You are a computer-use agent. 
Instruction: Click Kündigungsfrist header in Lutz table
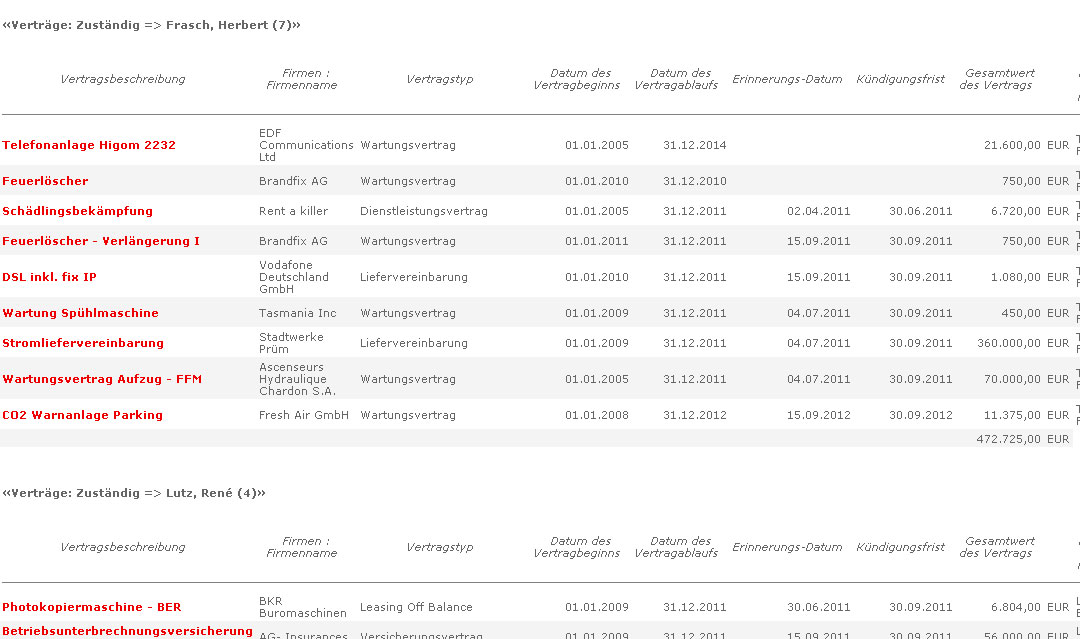tap(900, 547)
